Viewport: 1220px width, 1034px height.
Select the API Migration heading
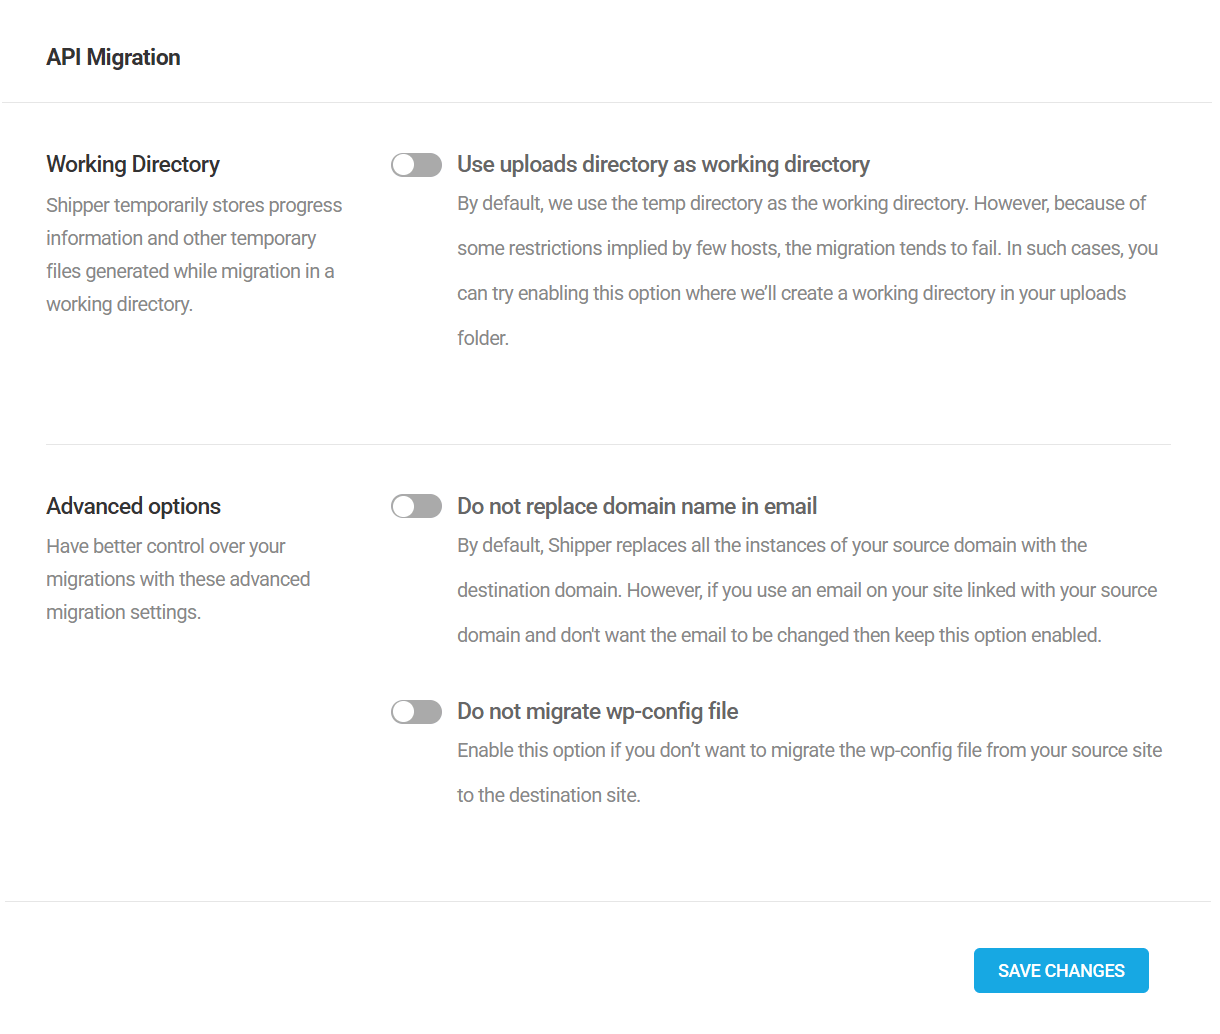click(x=113, y=57)
